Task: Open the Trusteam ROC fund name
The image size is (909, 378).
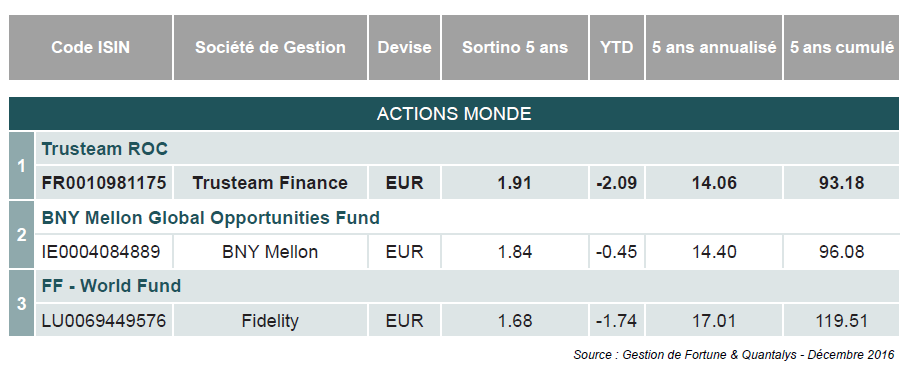Action: (x=104, y=149)
